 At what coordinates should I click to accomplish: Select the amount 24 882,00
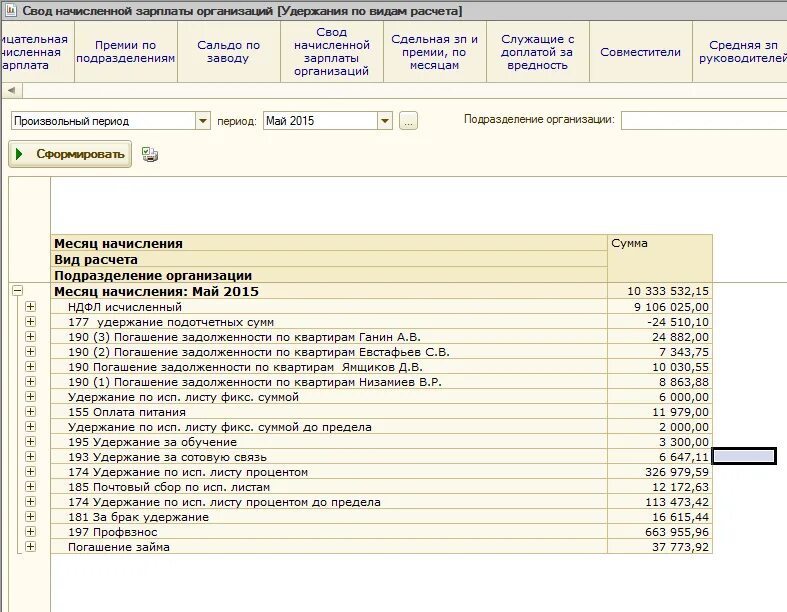[x=660, y=337]
